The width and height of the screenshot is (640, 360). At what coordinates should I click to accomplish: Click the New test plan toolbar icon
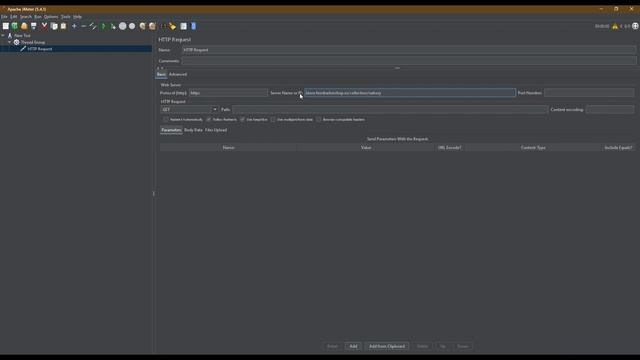pyautogui.click(x=6, y=26)
